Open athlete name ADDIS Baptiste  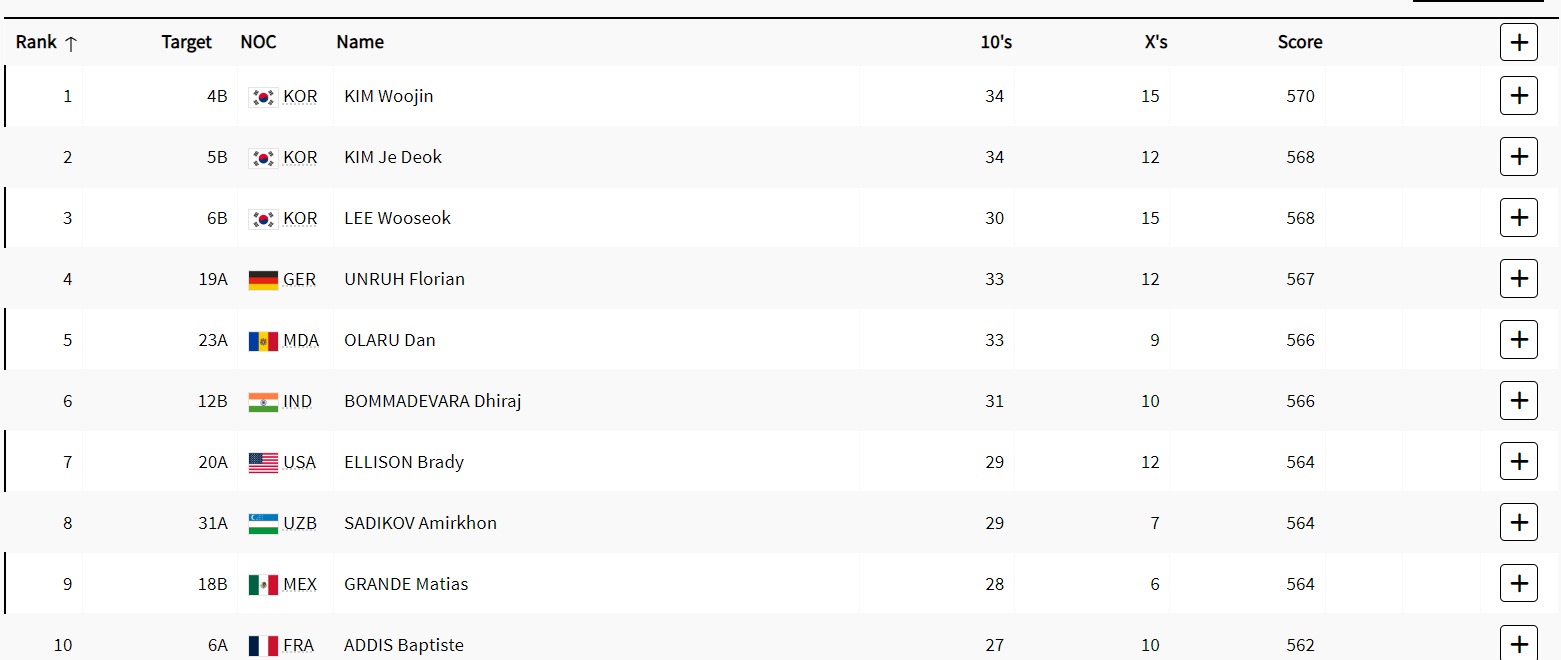403,645
